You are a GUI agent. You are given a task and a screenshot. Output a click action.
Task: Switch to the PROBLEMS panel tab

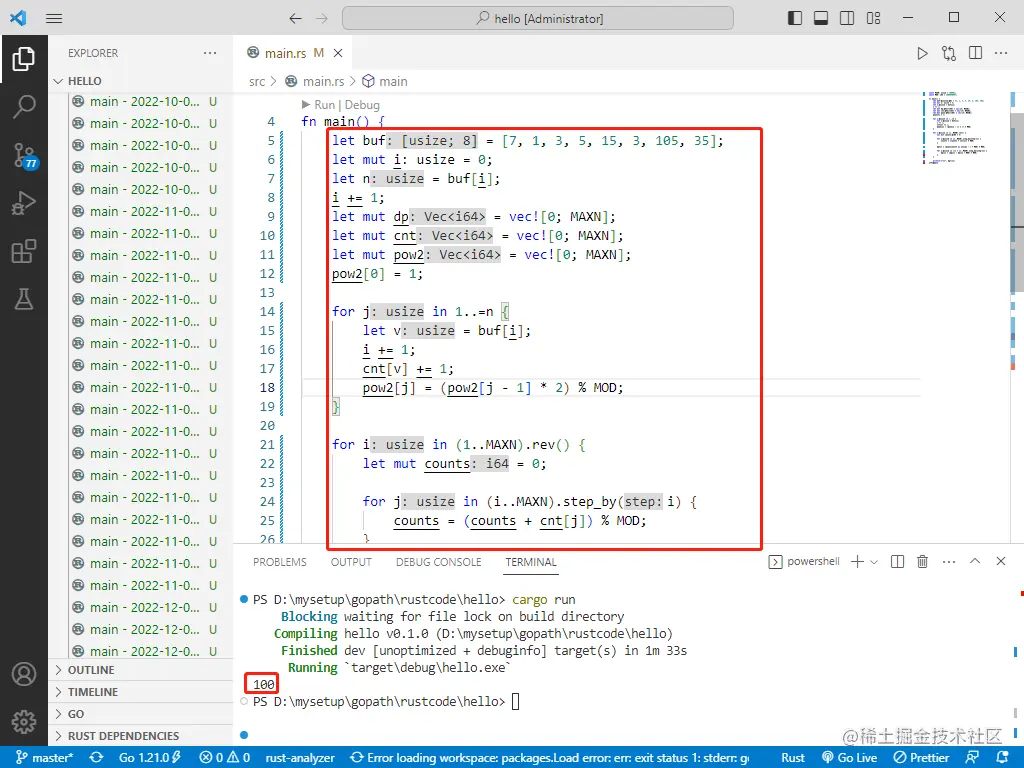coord(280,562)
